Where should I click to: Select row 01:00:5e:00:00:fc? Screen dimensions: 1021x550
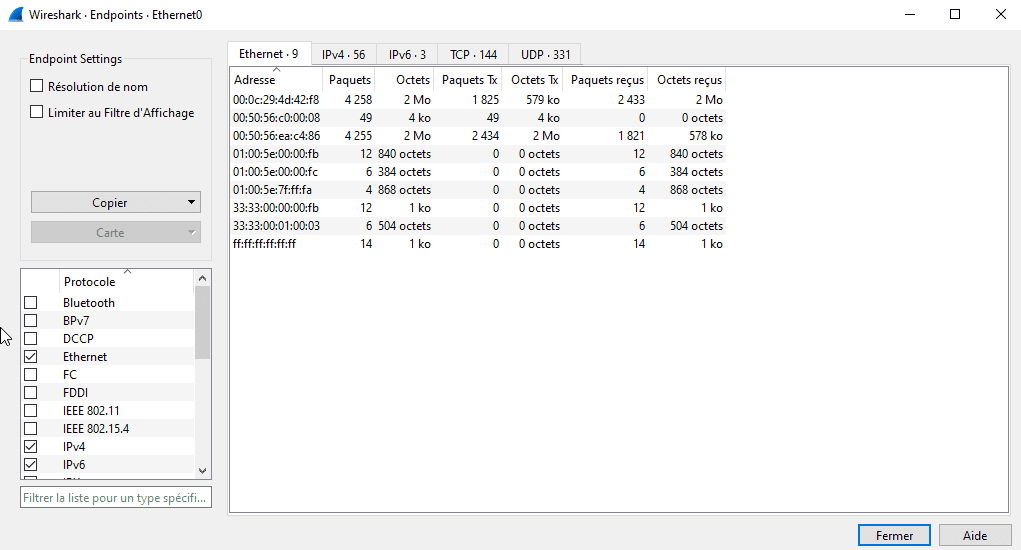(x=478, y=172)
